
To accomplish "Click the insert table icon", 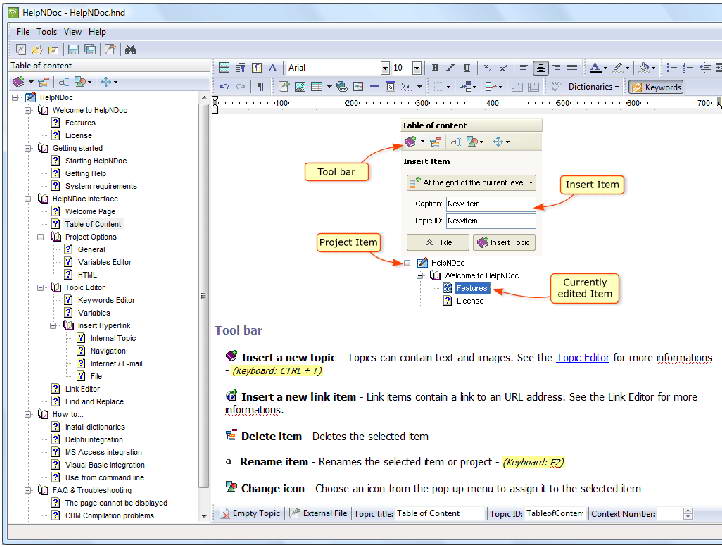I will coord(316,86).
